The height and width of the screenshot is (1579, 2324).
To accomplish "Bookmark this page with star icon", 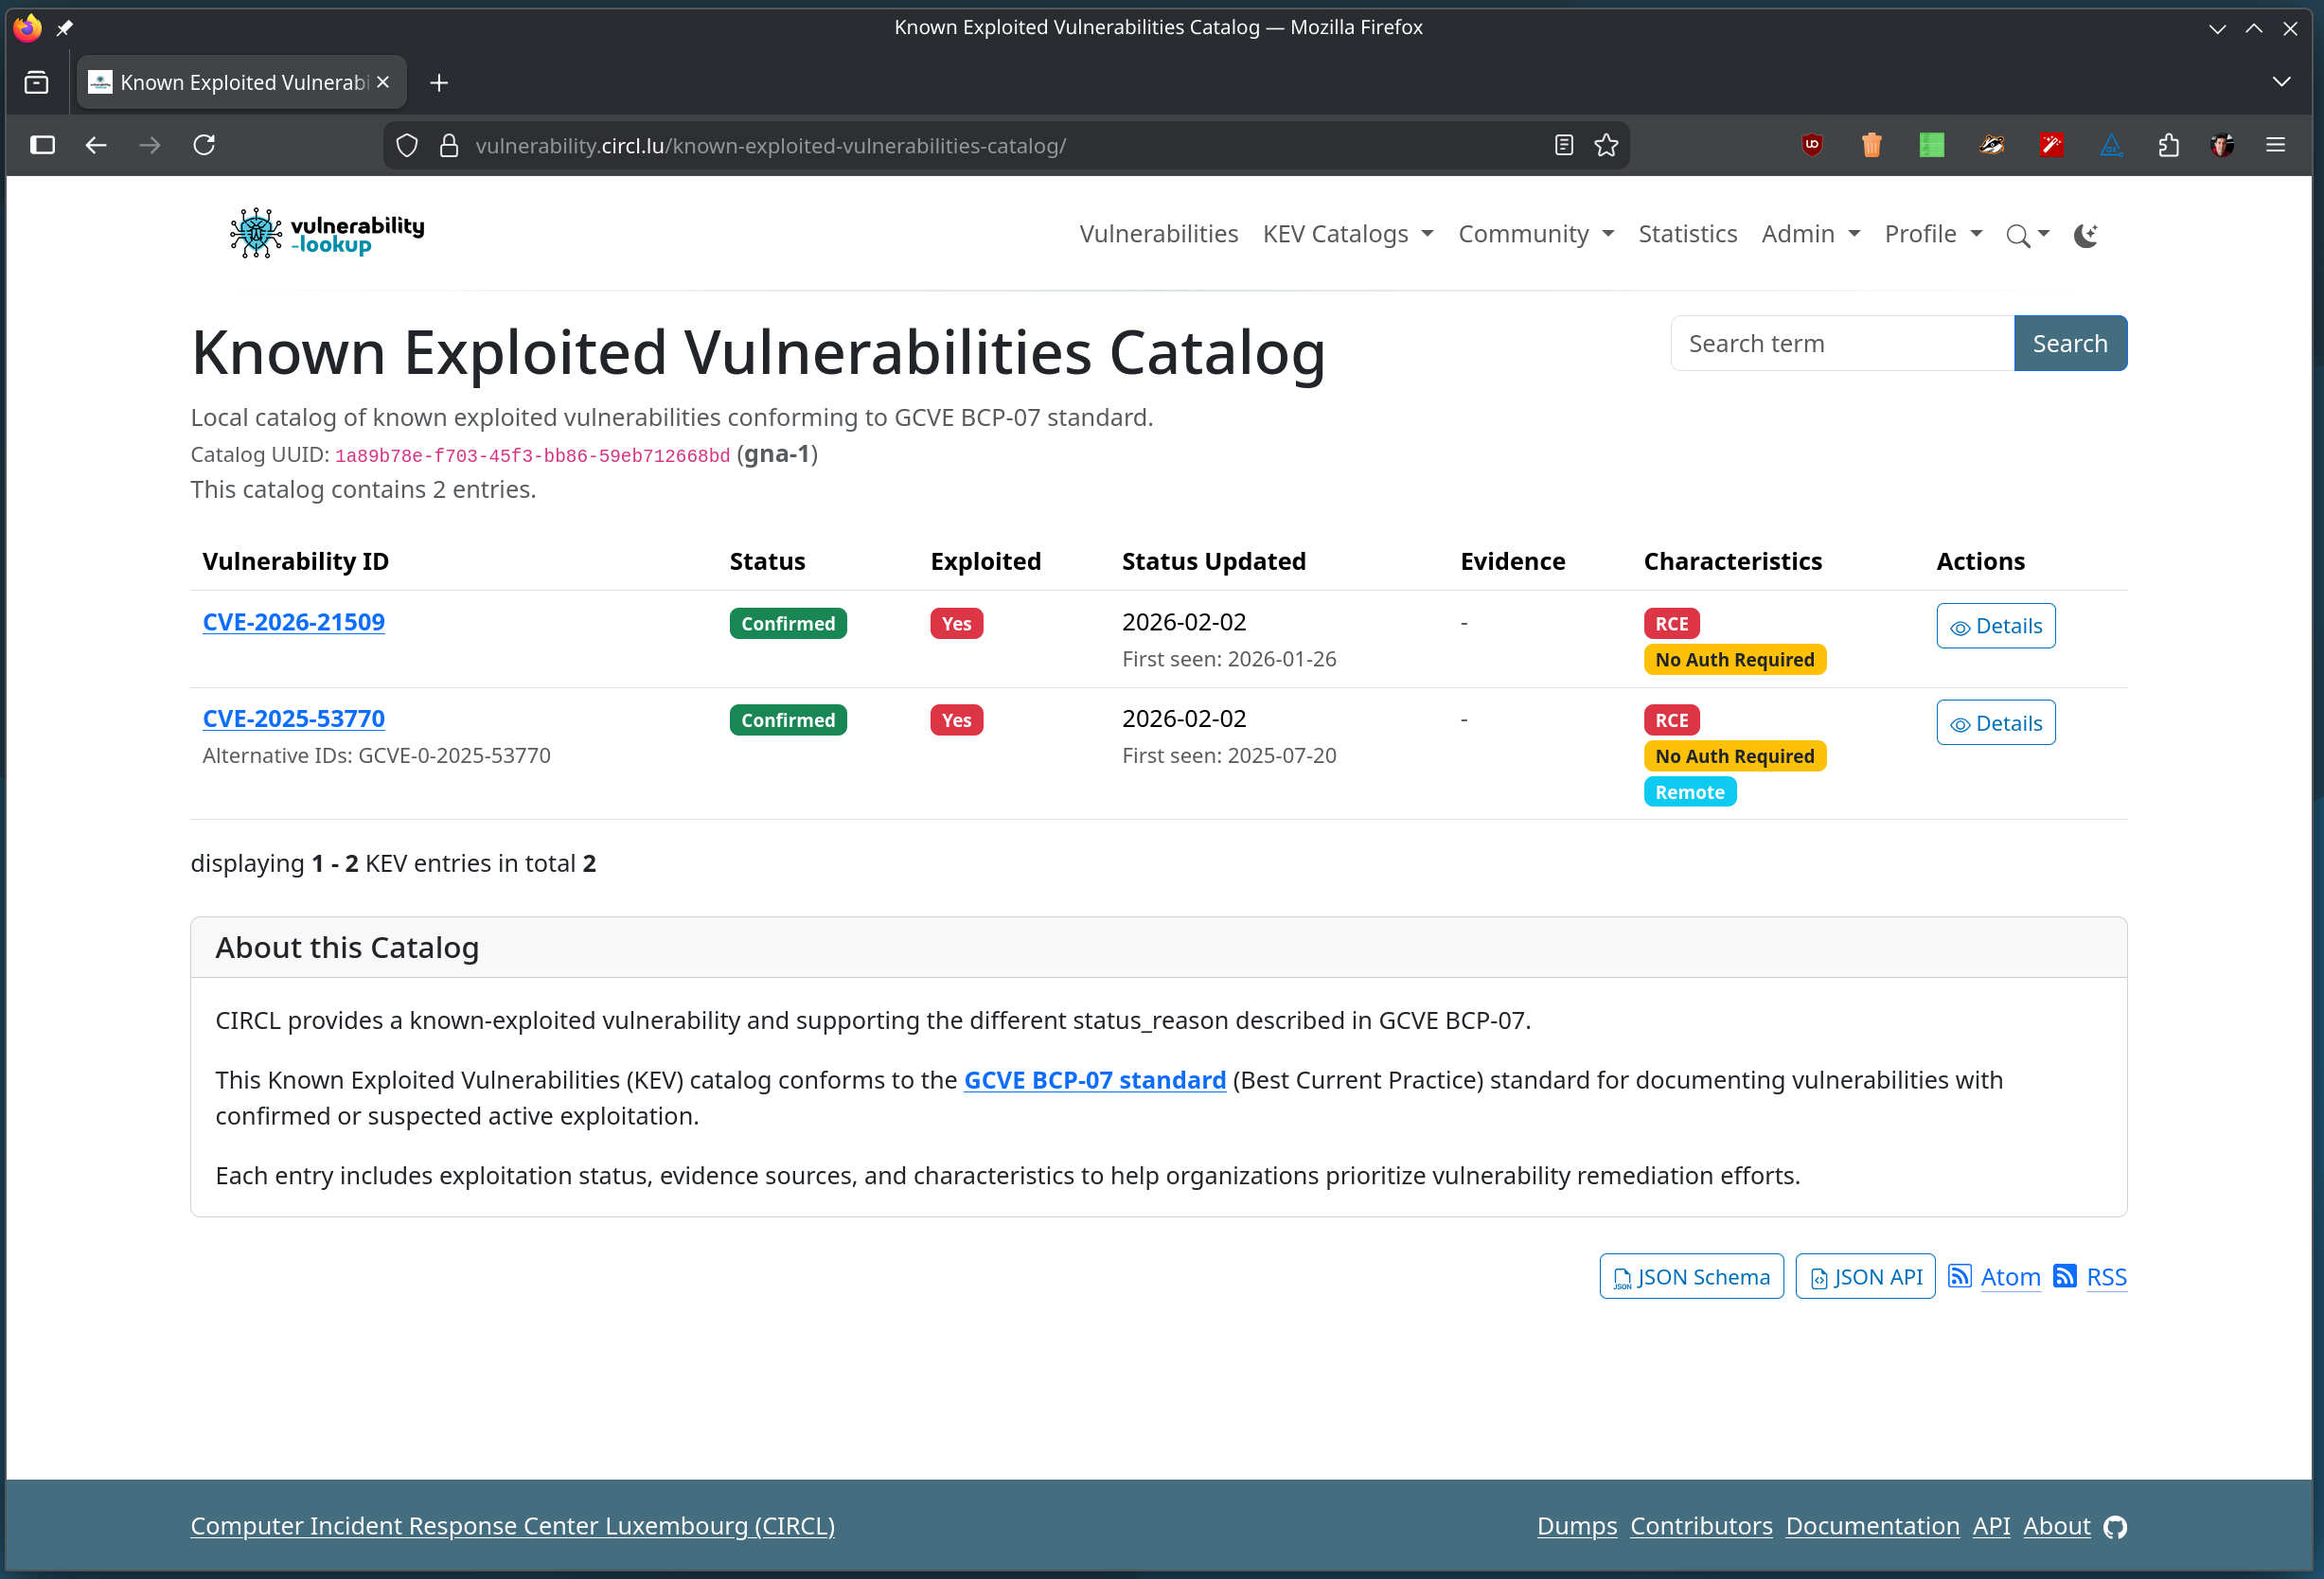I will coord(1606,145).
